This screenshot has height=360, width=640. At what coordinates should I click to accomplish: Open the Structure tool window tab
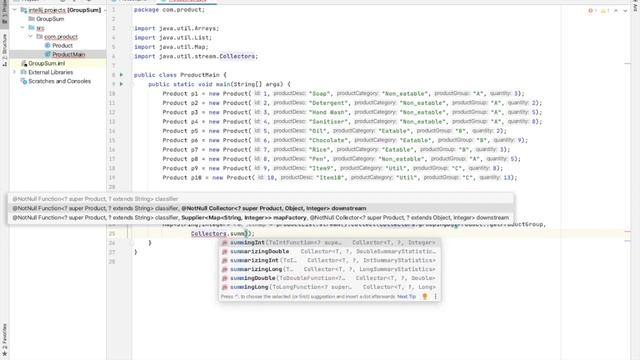tap(4, 50)
